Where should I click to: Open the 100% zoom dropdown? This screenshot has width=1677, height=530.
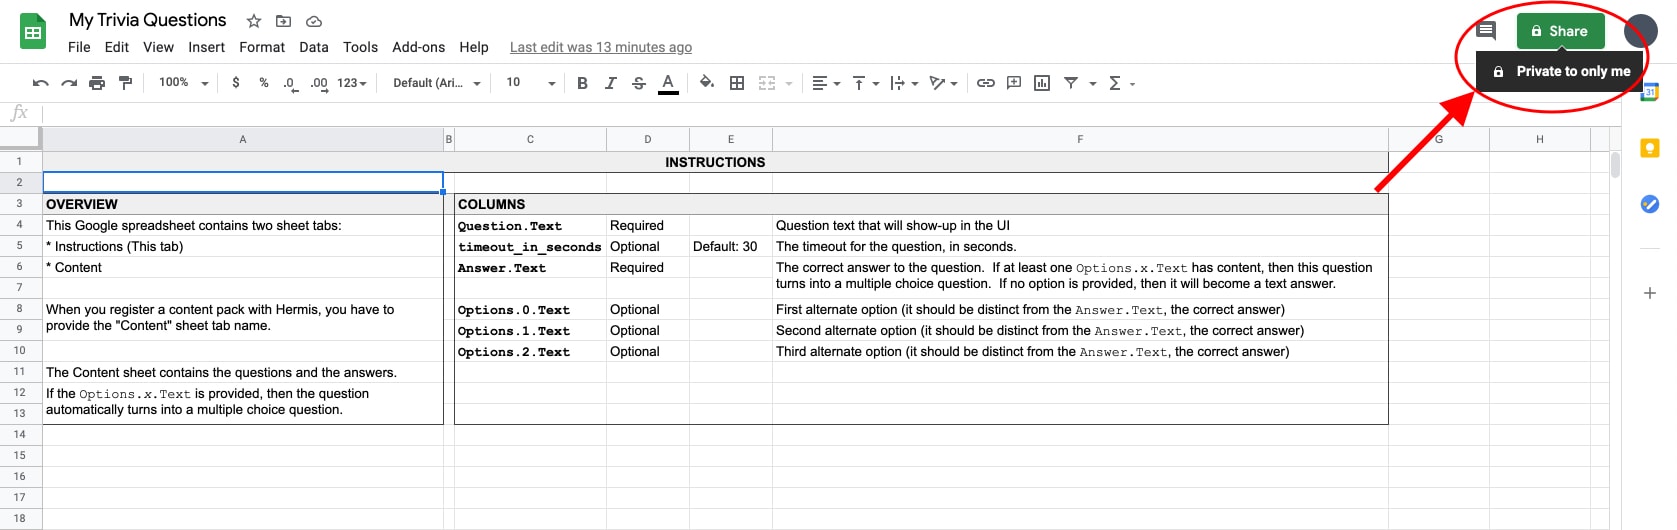(183, 83)
